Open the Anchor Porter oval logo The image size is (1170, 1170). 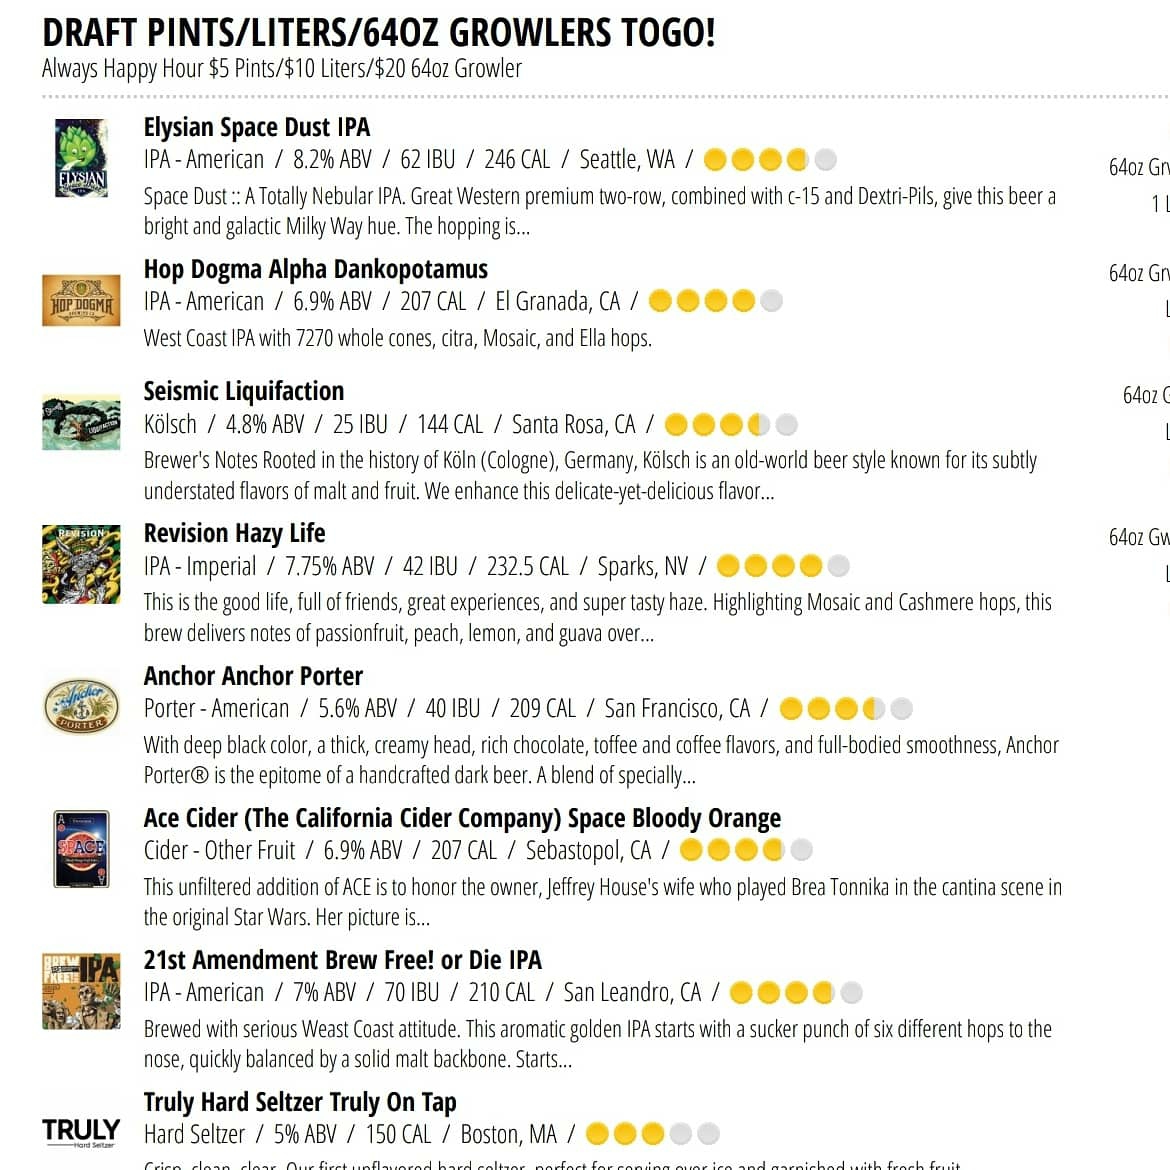click(81, 706)
